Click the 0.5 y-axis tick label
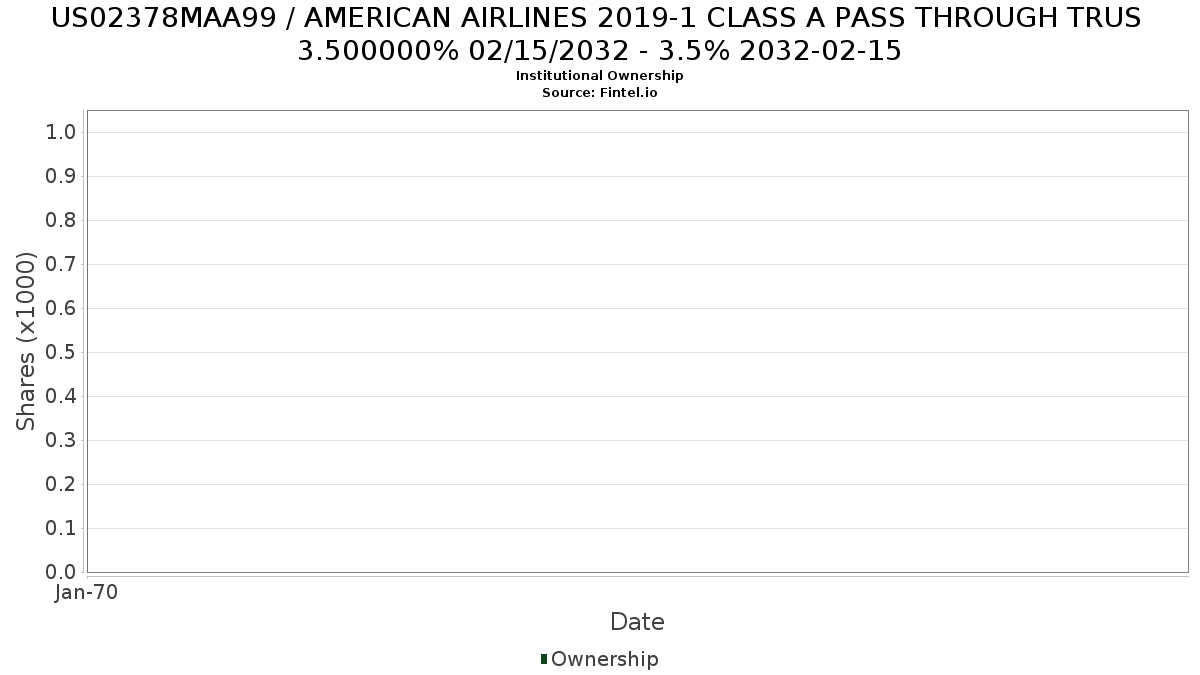The width and height of the screenshot is (1200, 675). [x=62, y=352]
